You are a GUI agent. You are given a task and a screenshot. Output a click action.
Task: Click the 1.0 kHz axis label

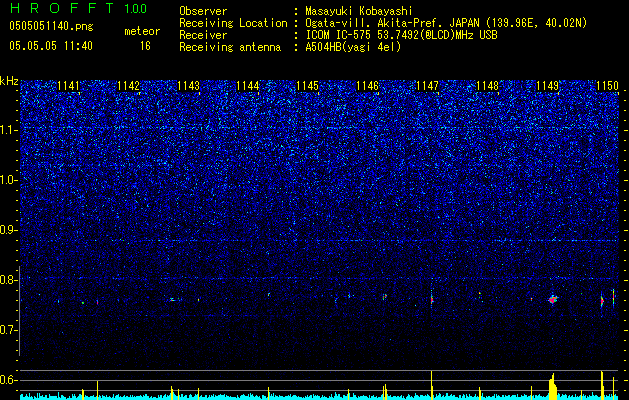[x=8, y=180]
